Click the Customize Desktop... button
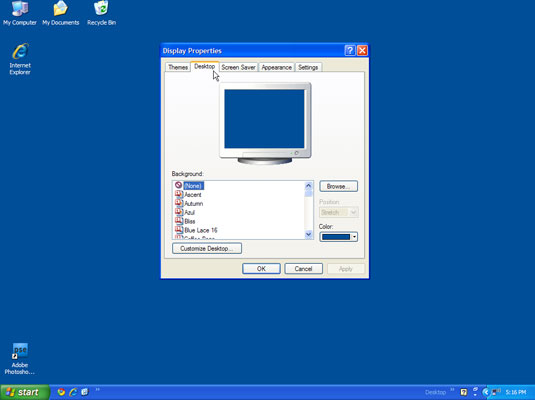 pos(207,248)
